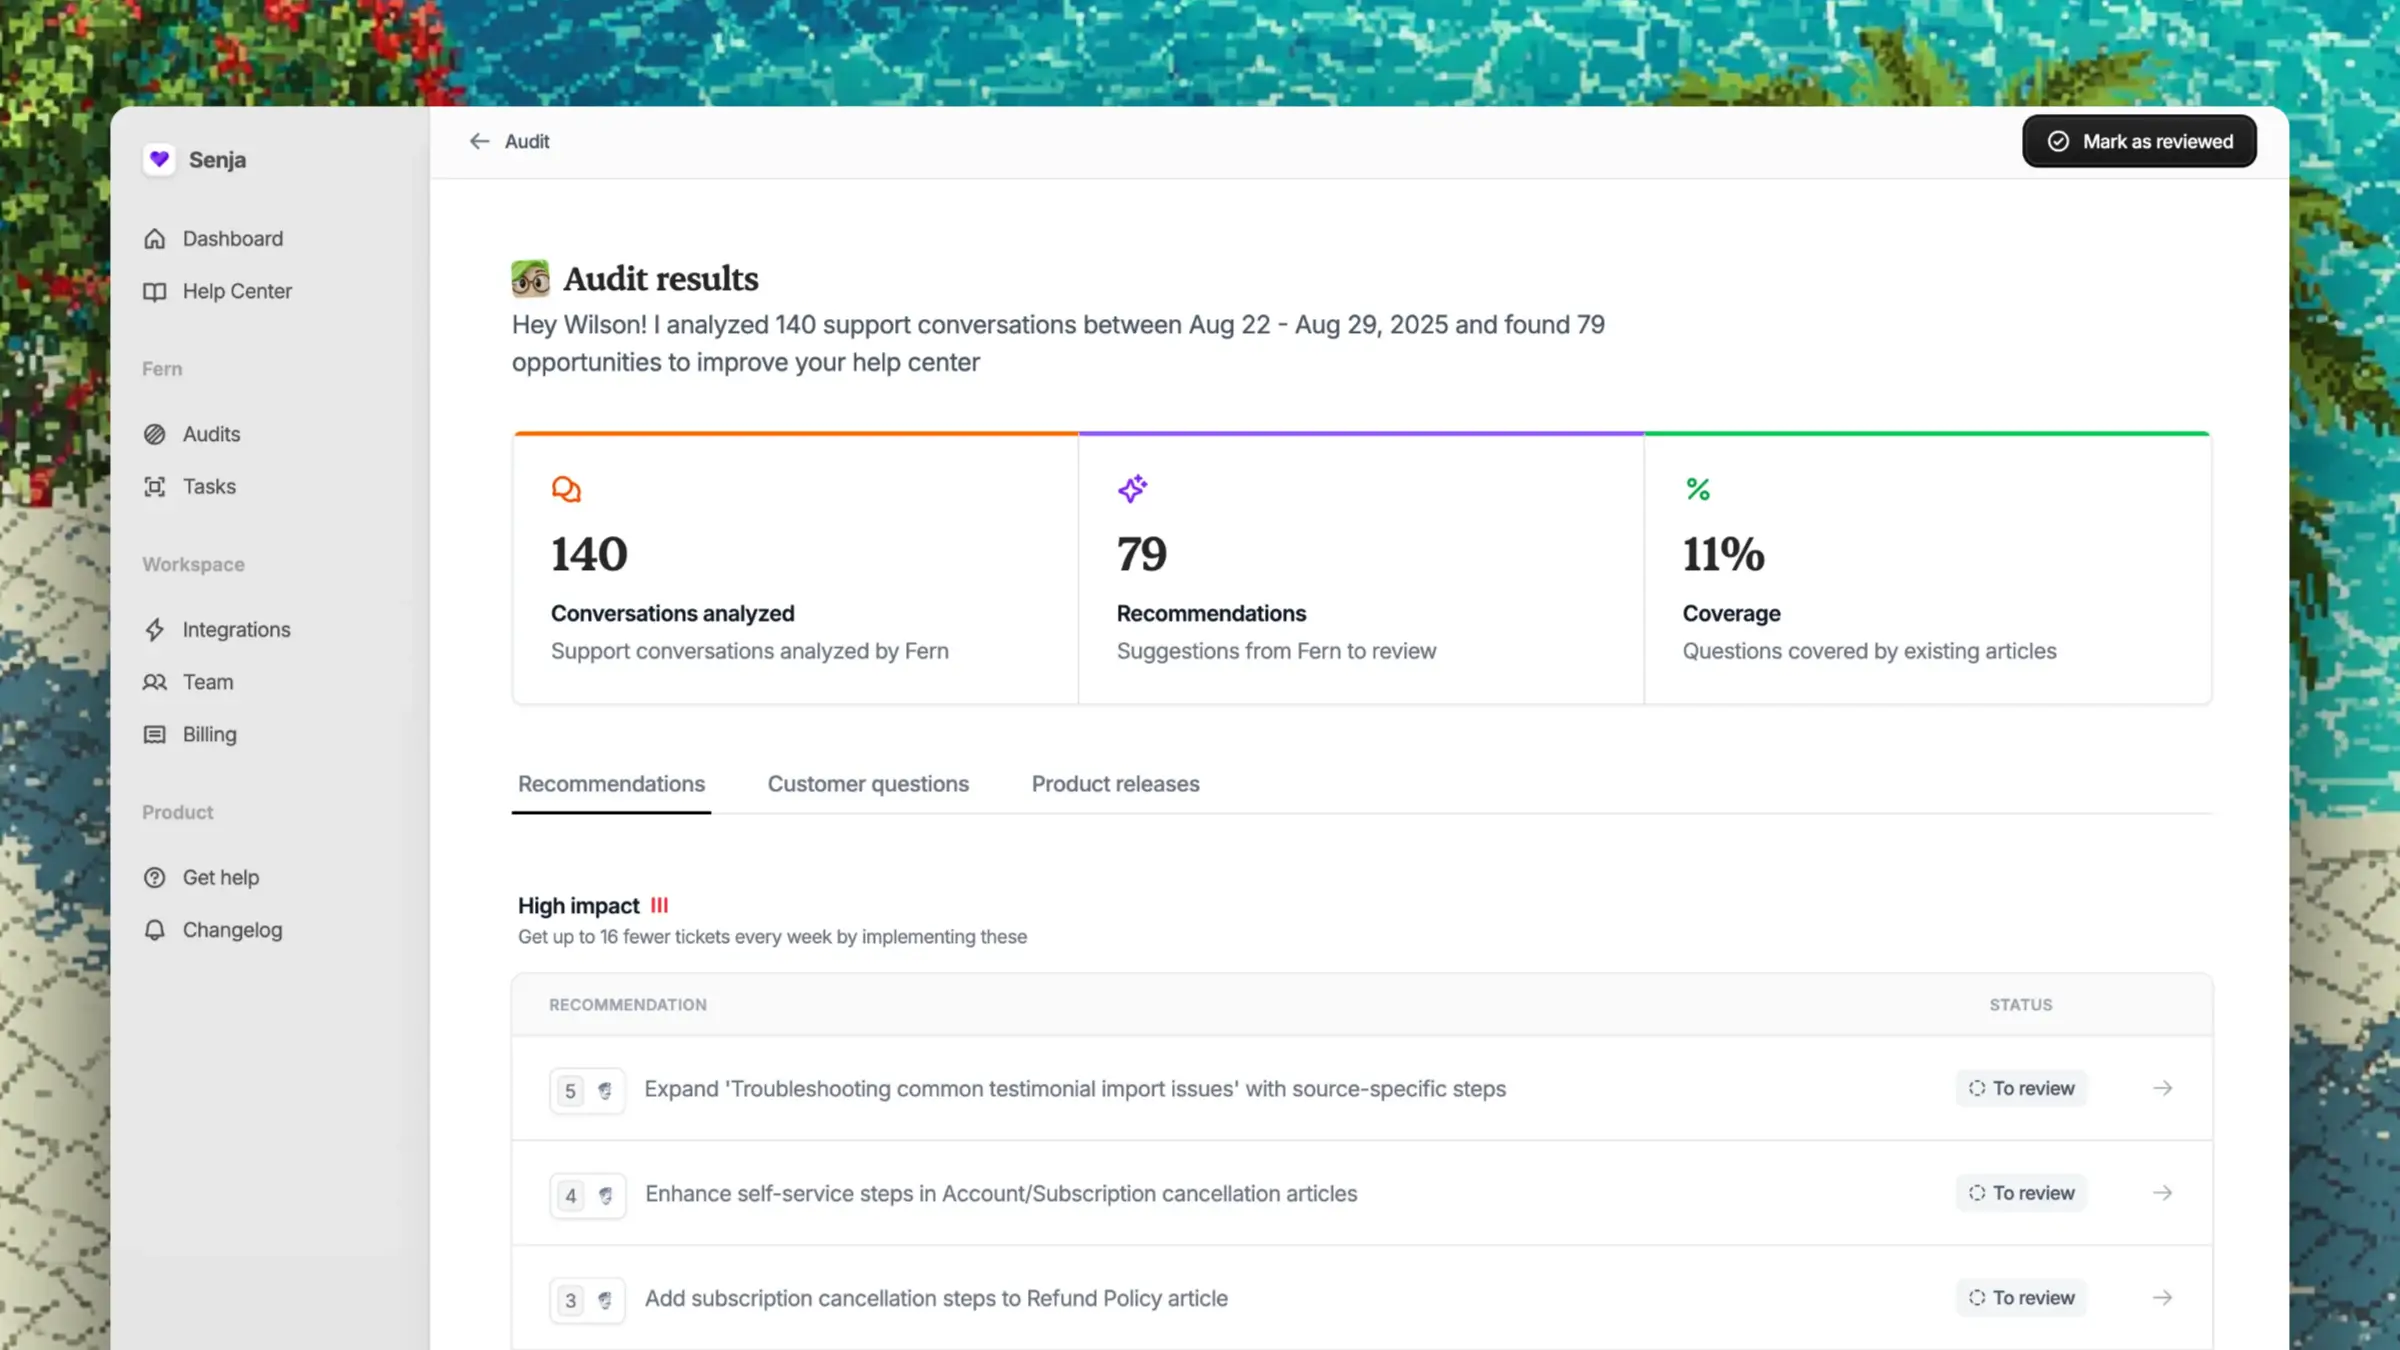Open Billing via the receipt icon
Screen dimensions: 2400x1350
coord(155,734)
